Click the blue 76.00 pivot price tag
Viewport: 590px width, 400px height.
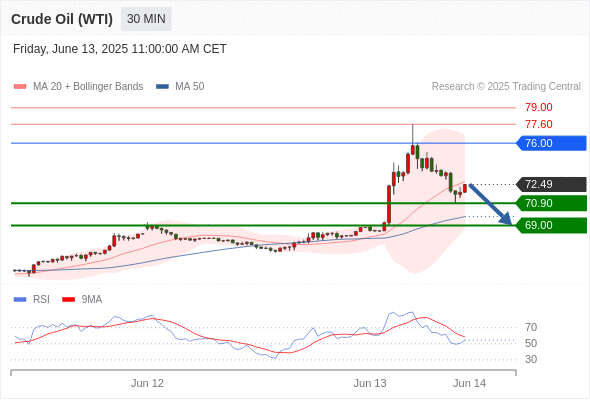(551, 143)
